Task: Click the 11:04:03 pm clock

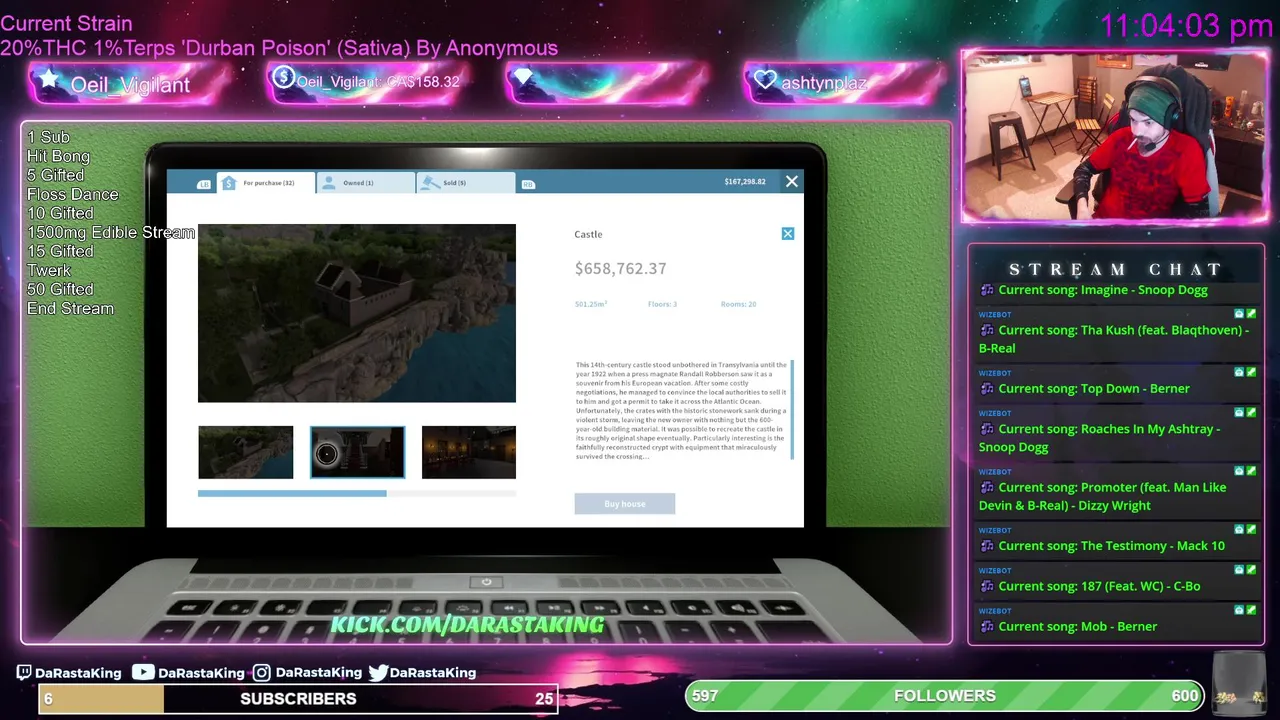Action: click(x=1186, y=26)
